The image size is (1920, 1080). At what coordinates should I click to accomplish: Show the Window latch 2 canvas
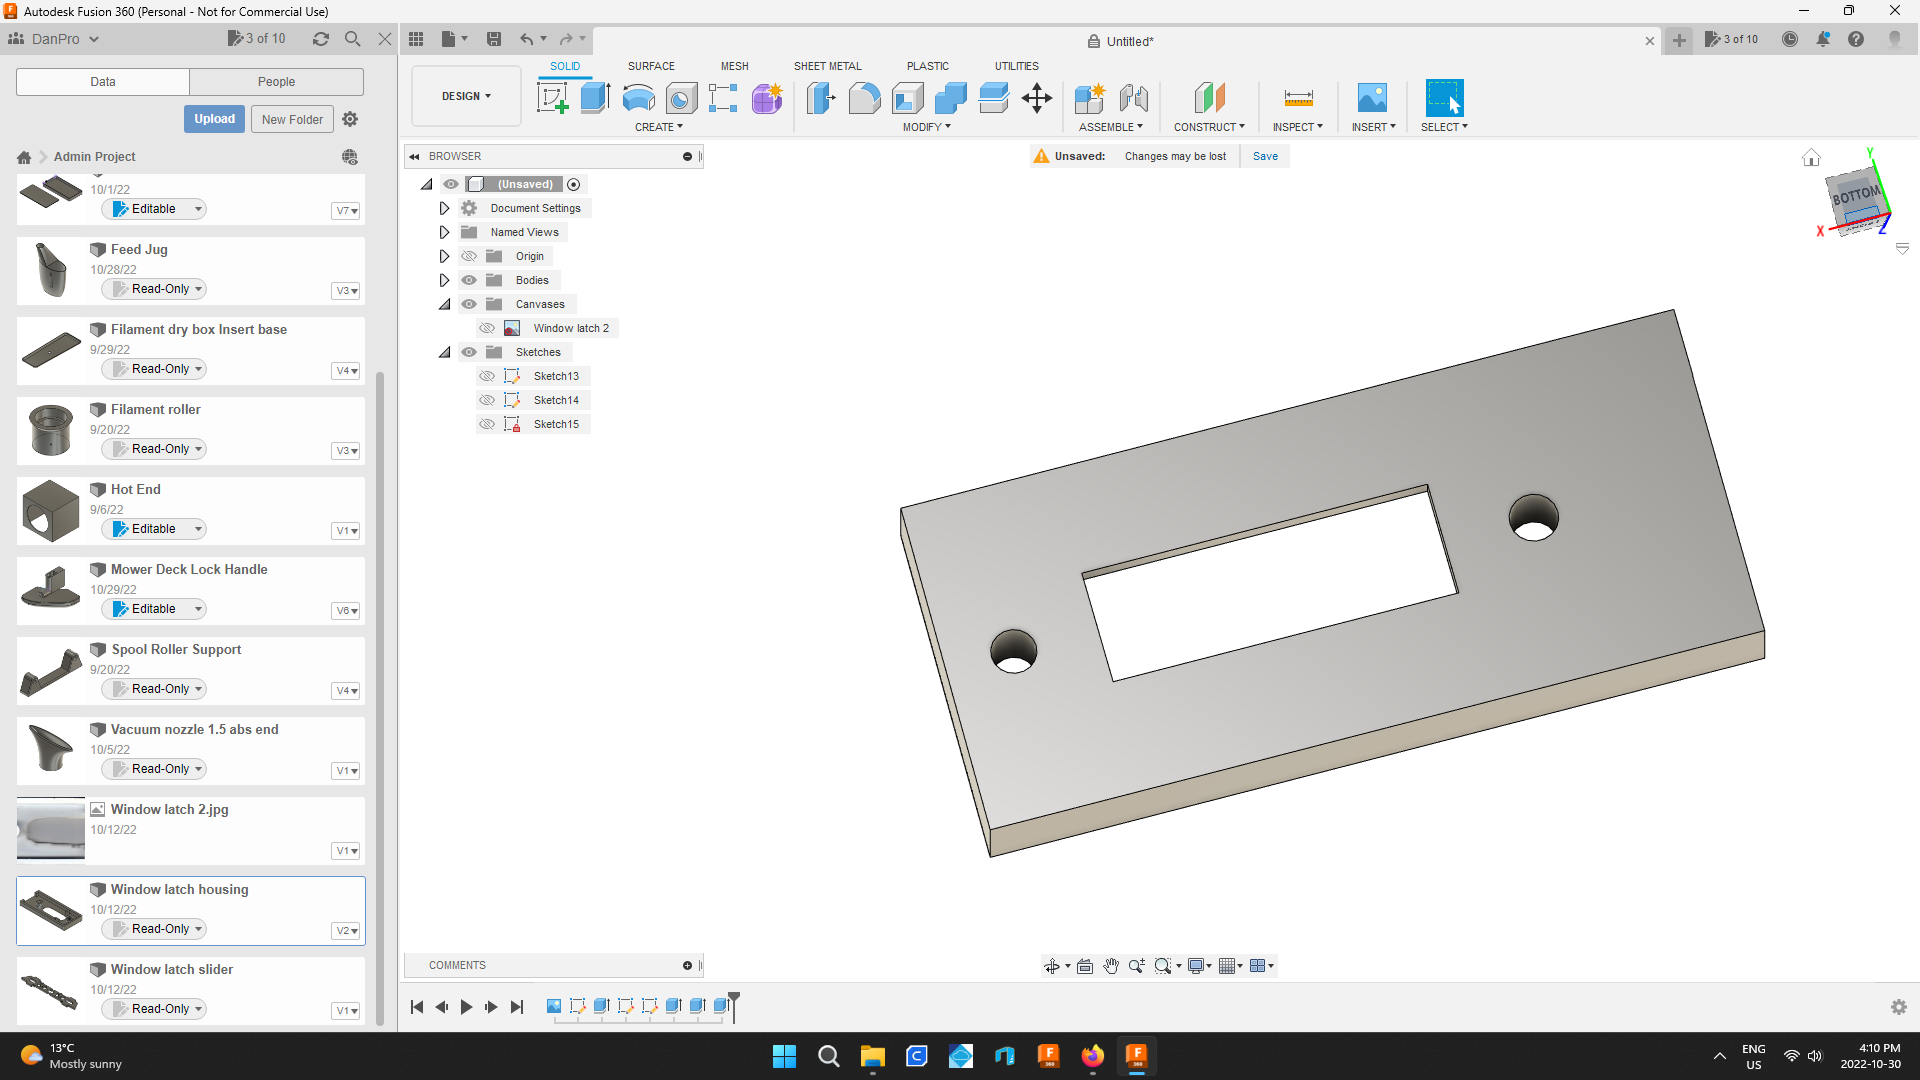coord(488,328)
